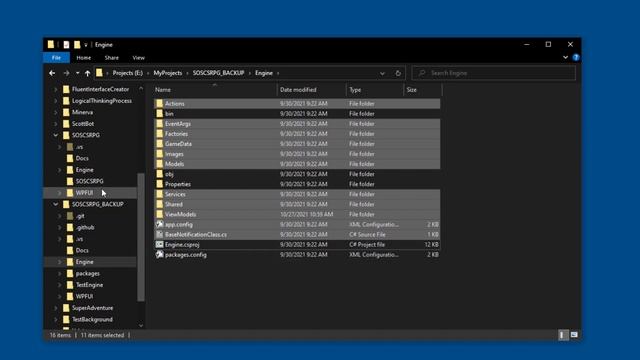Select the obj folder icon
This screenshot has width=640, height=360.
coord(159,174)
